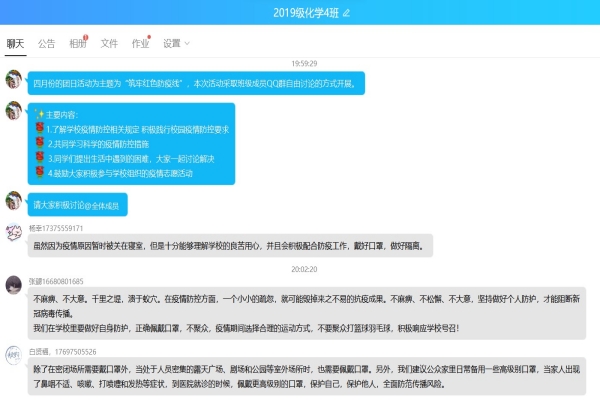Click avatar of first blue message sender
This screenshot has height=400, width=600.
14,81
